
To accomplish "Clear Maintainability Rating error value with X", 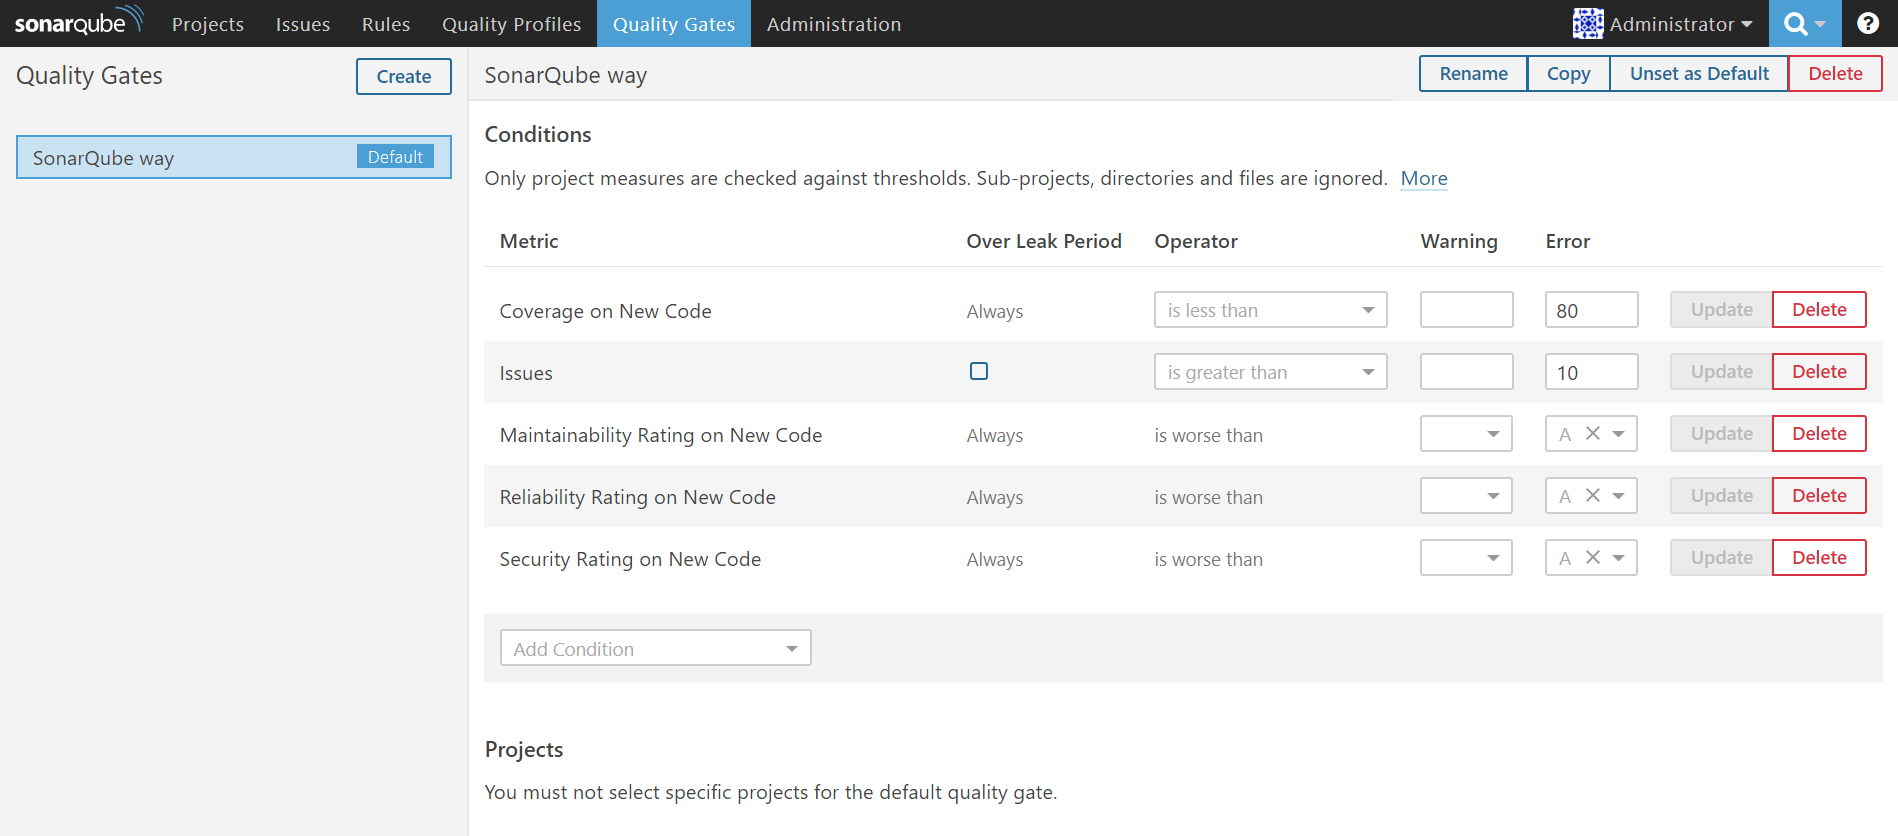I will tap(1593, 434).
